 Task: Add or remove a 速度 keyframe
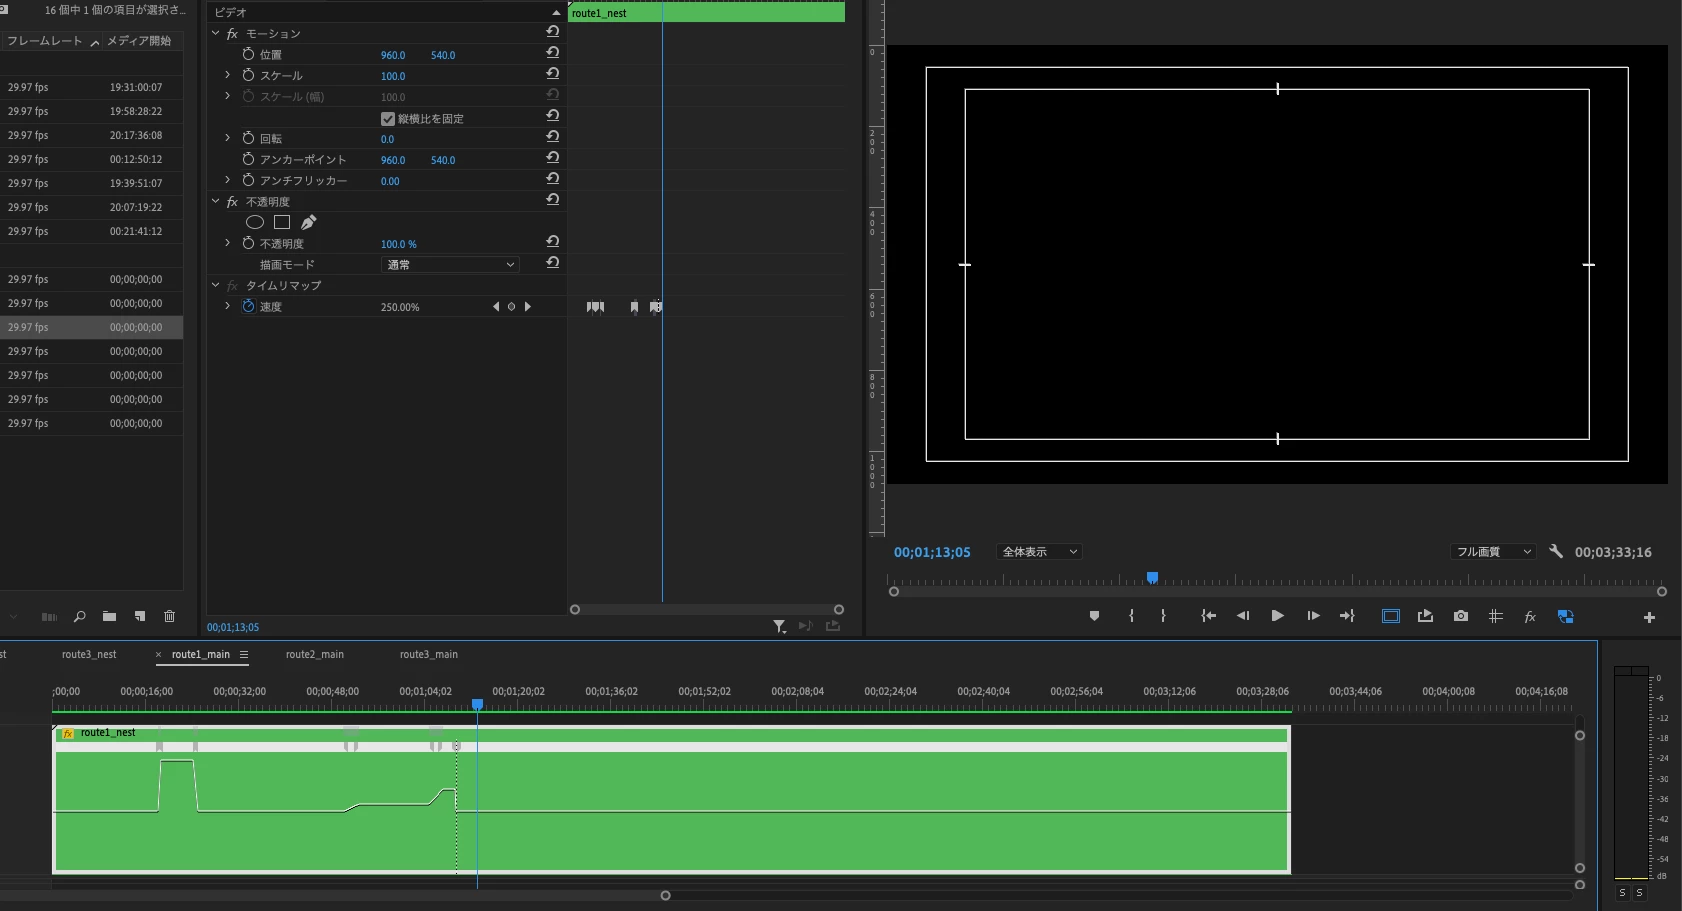point(511,307)
